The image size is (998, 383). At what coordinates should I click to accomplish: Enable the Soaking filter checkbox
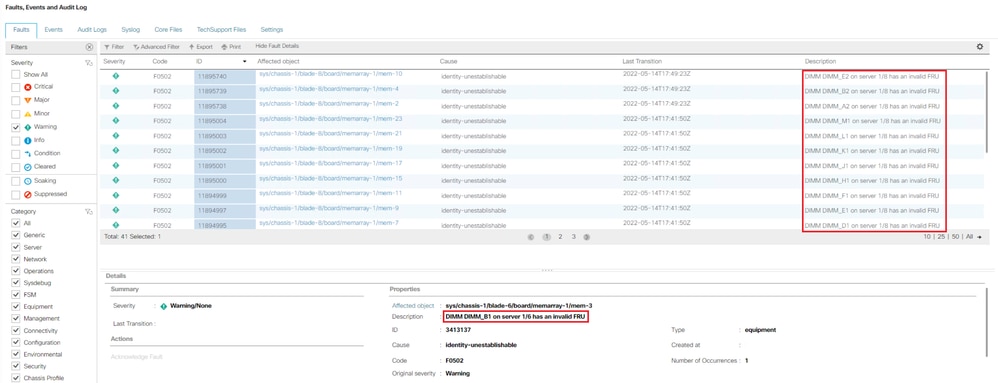click(x=16, y=181)
